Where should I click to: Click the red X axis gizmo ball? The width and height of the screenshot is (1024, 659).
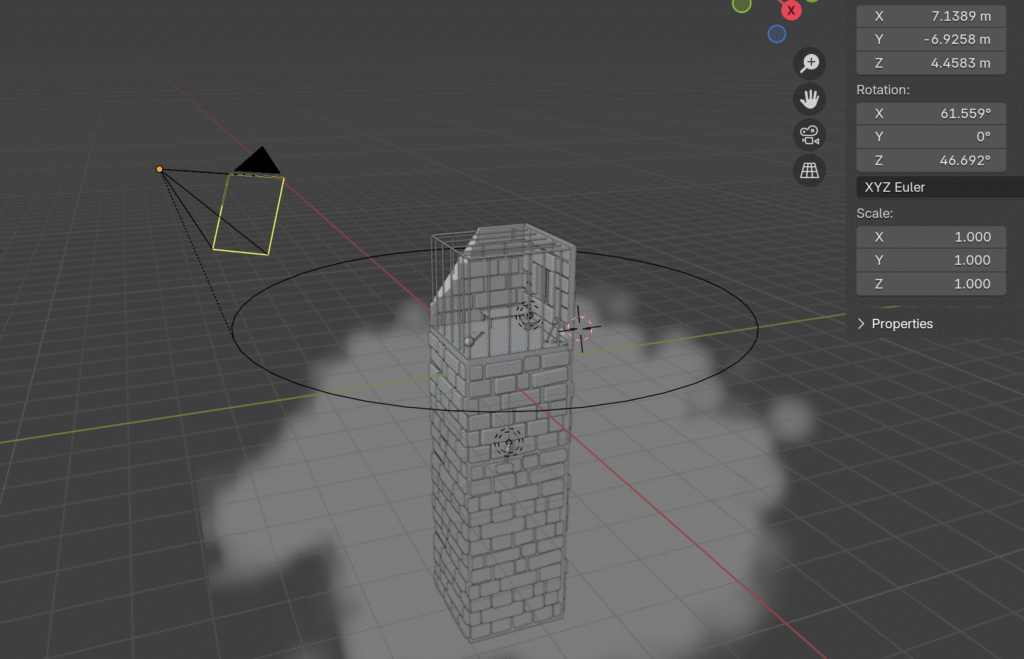791,10
